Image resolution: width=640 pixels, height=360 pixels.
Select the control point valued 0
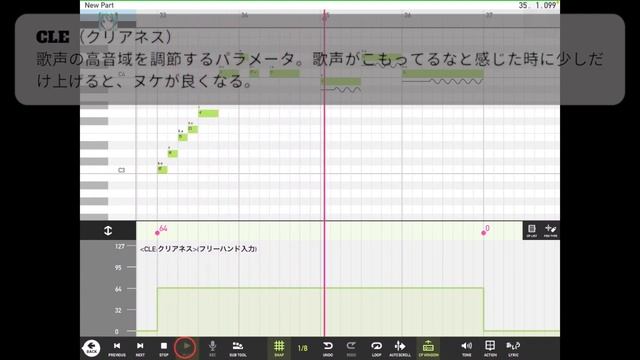484,233
